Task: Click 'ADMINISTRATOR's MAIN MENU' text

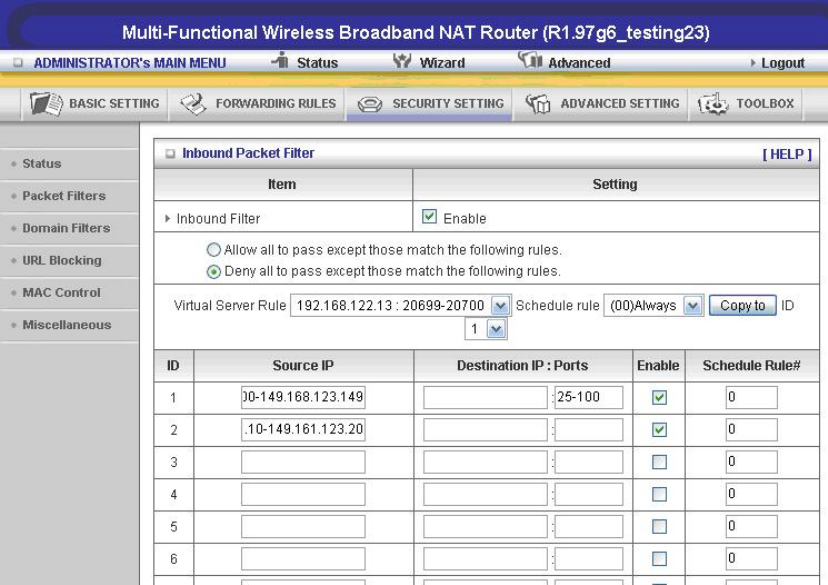Action: (130, 63)
